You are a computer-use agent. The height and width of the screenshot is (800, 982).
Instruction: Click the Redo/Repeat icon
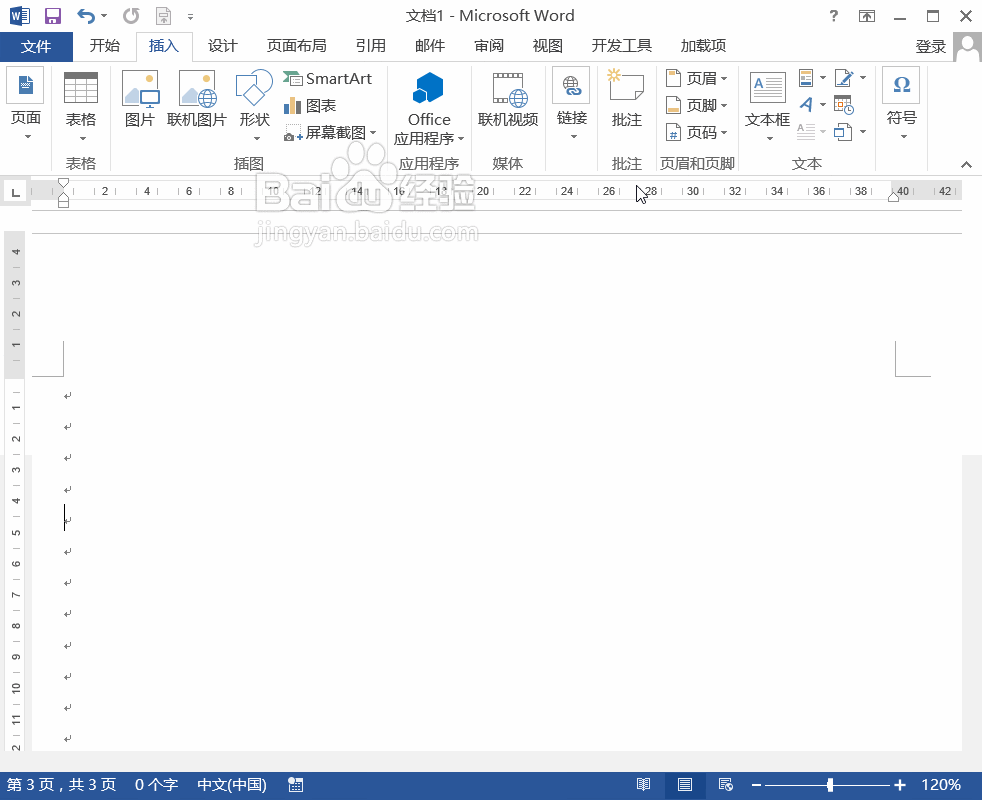131,16
